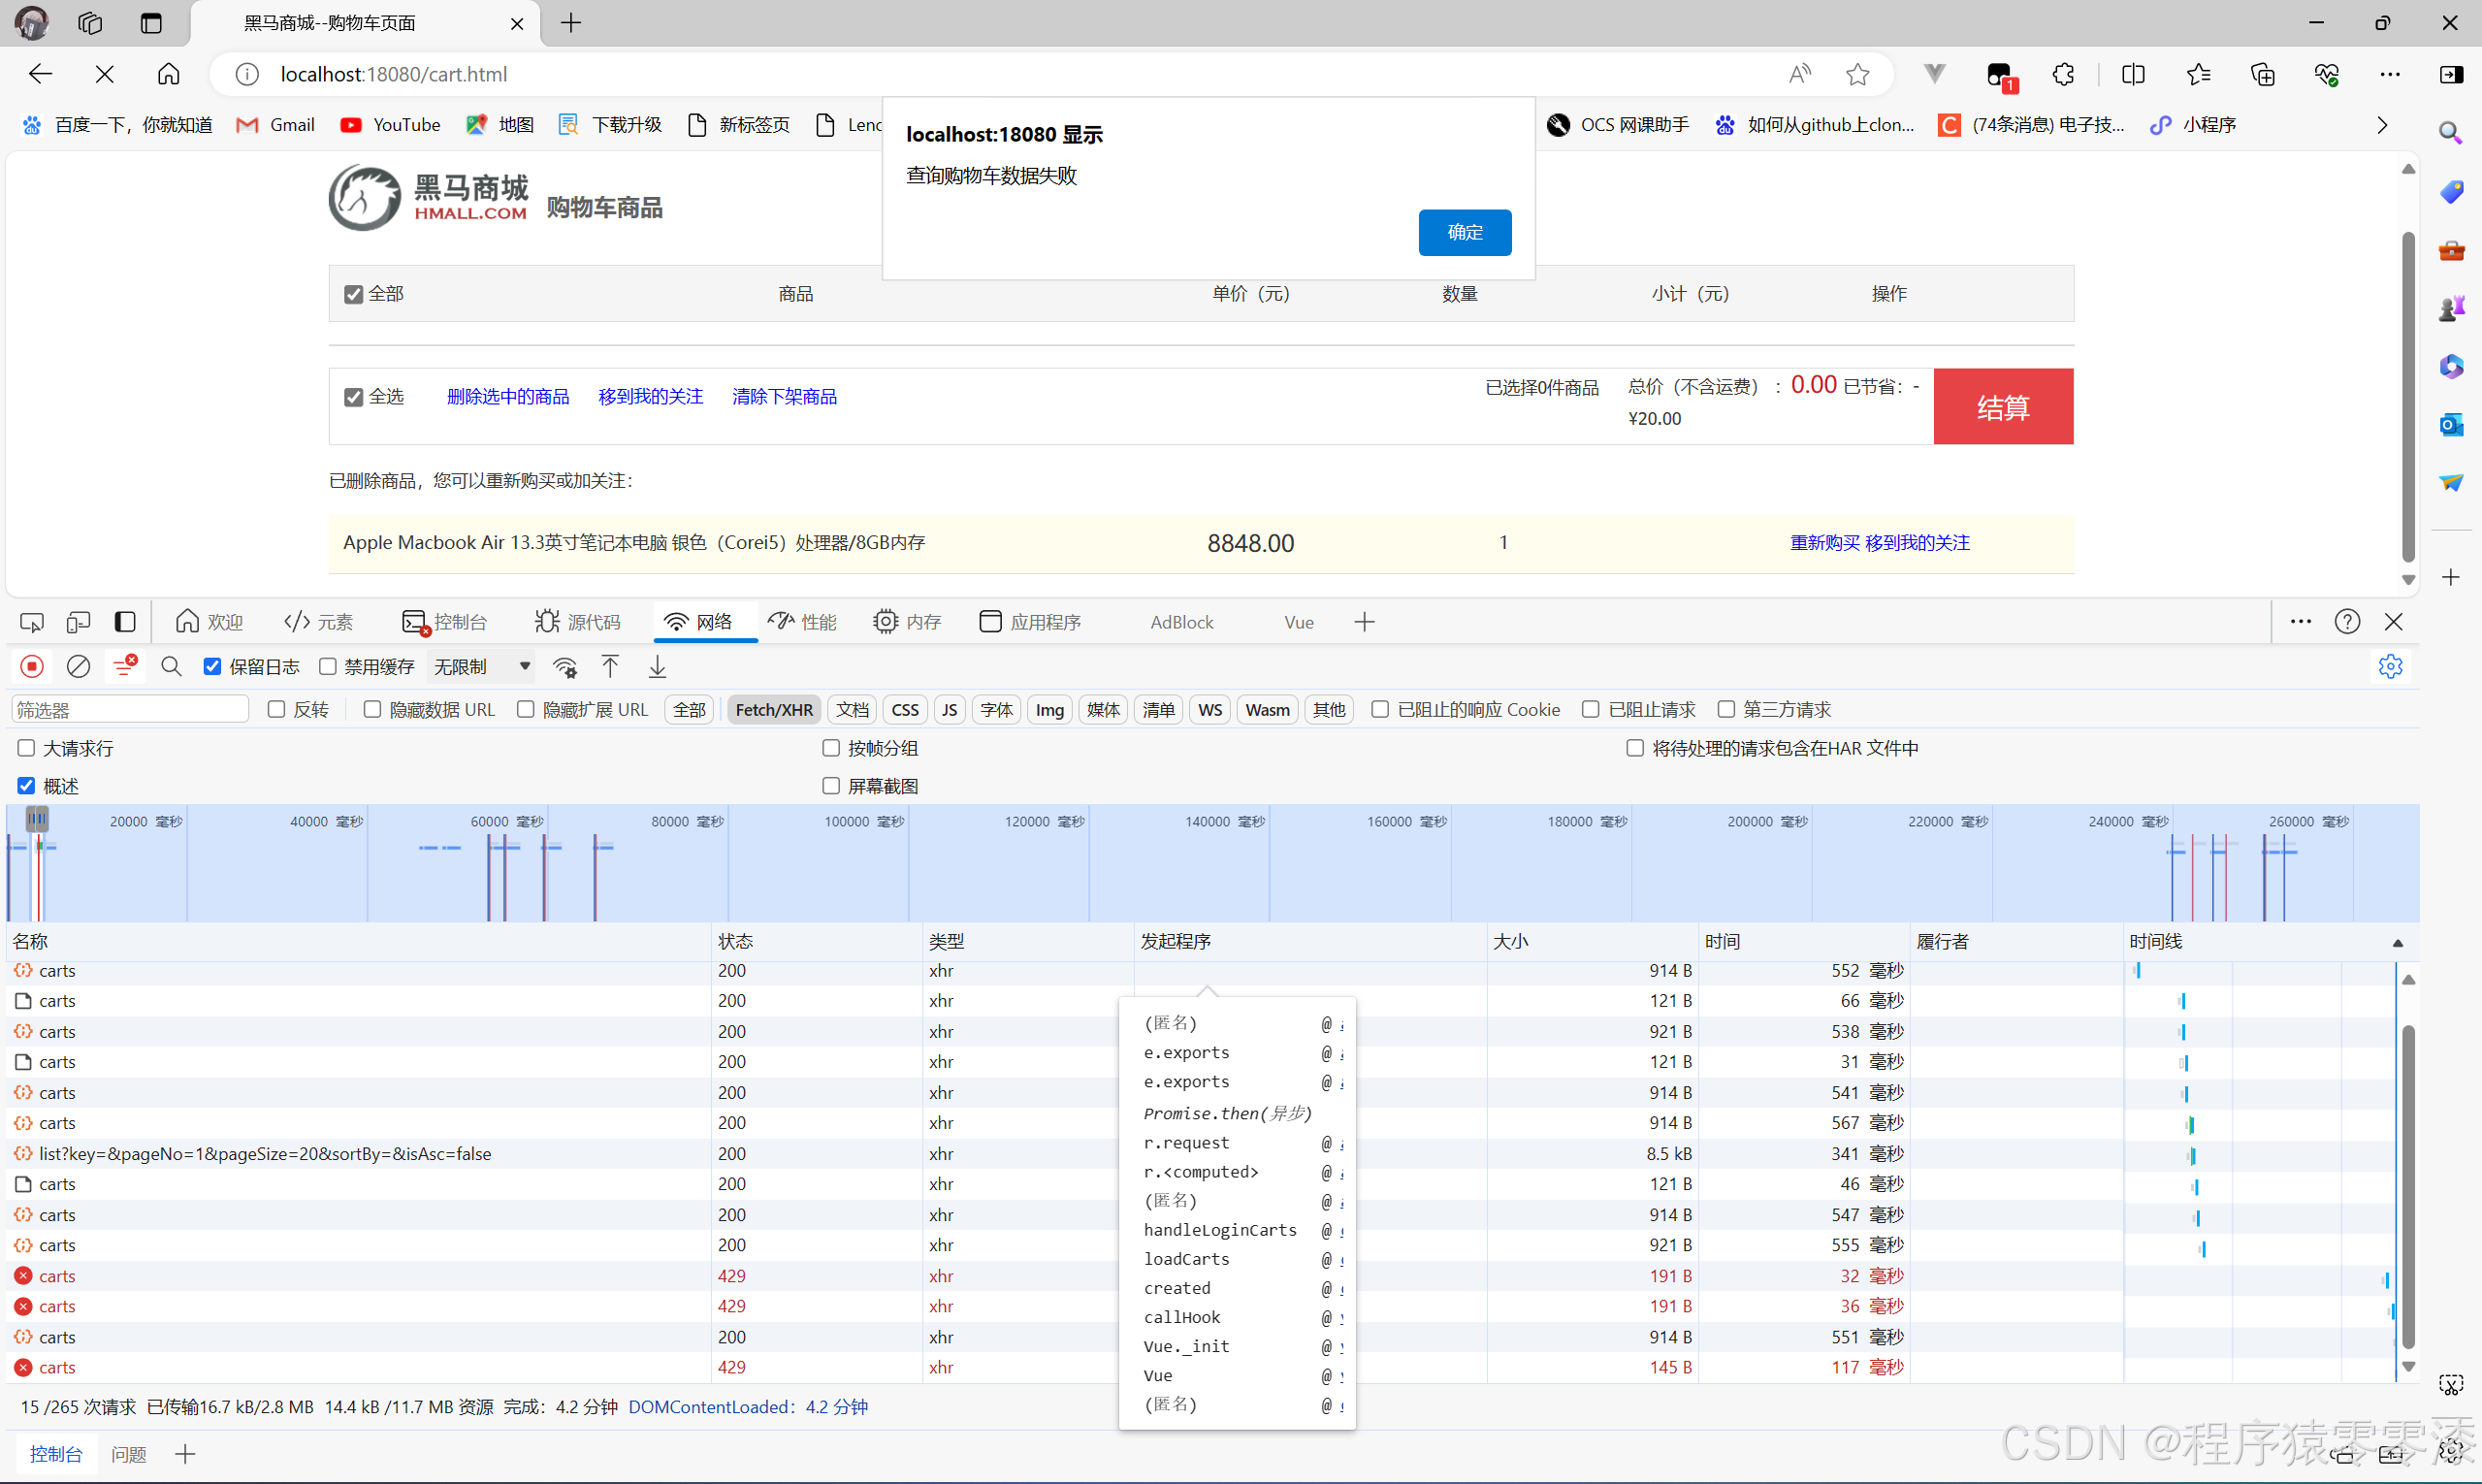
Task: Open tab actions menu icon
Action: (x=151, y=23)
